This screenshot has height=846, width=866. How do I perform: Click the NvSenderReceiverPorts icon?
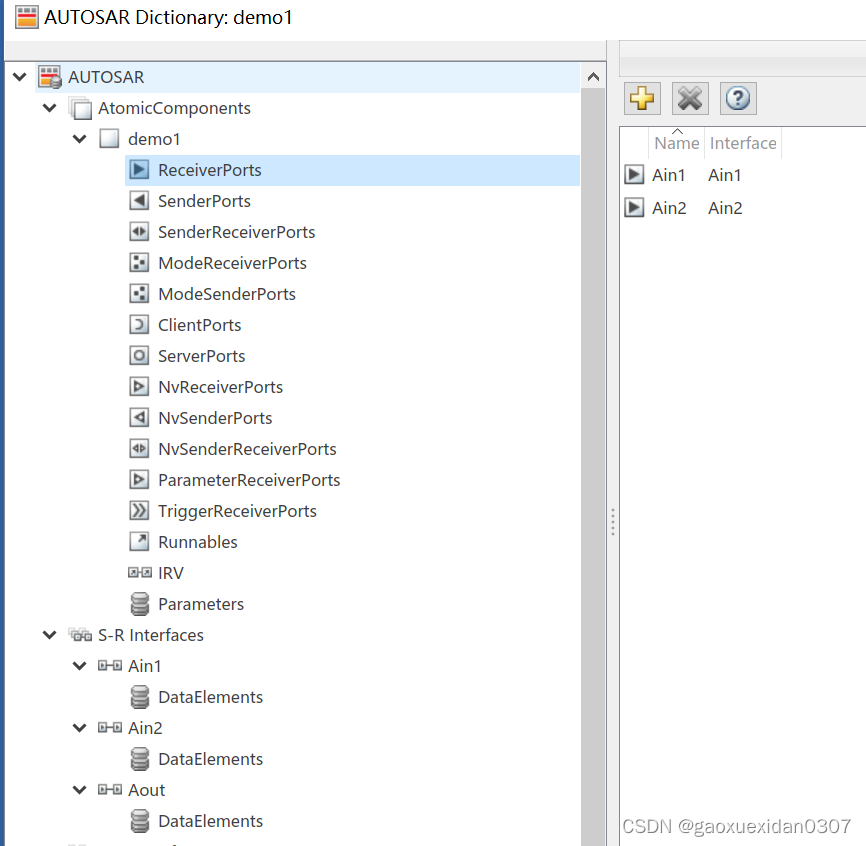[x=139, y=448]
